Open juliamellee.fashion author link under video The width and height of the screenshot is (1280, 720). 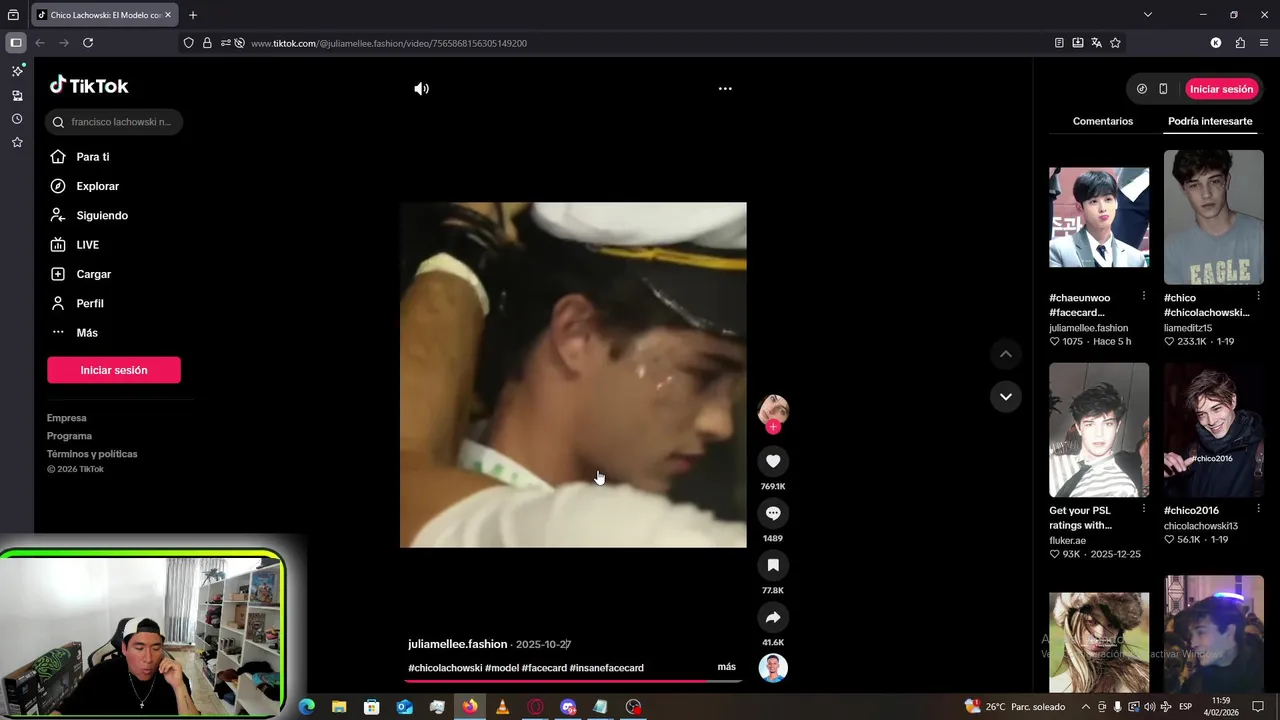click(x=457, y=645)
